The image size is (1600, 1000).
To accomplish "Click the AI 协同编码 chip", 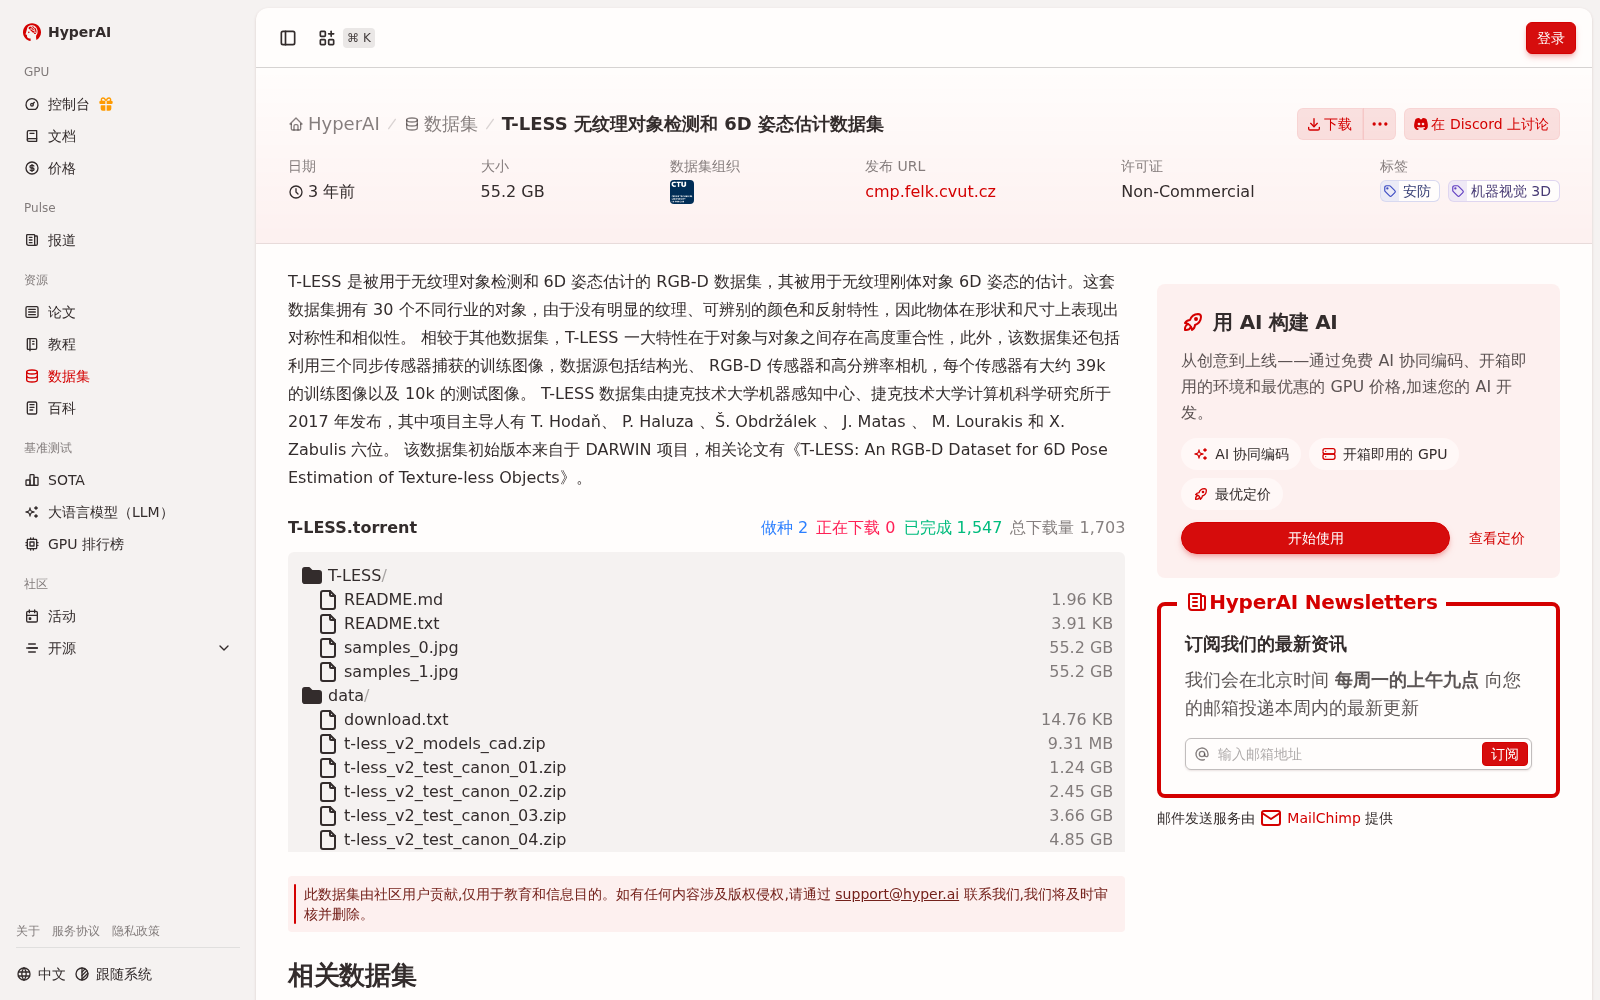I will (x=1241, y=454).
